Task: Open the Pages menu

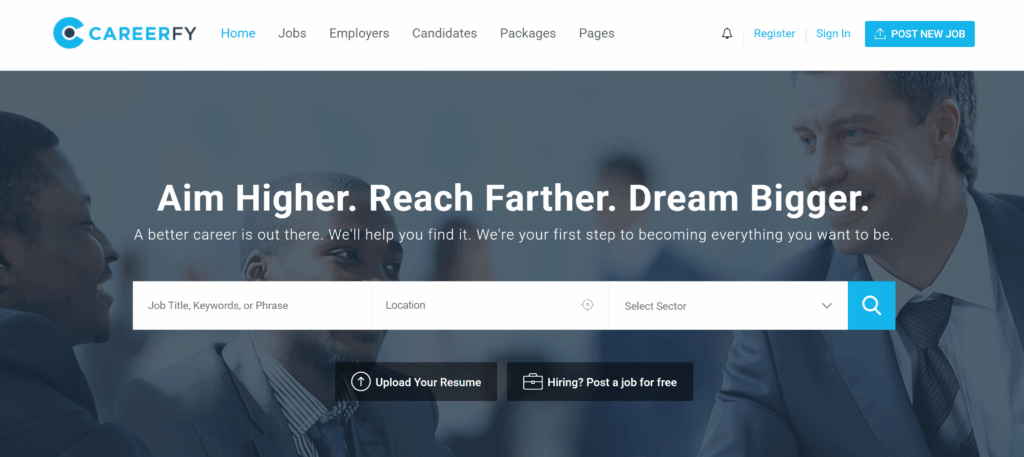Action: click(x=596, y=33)
